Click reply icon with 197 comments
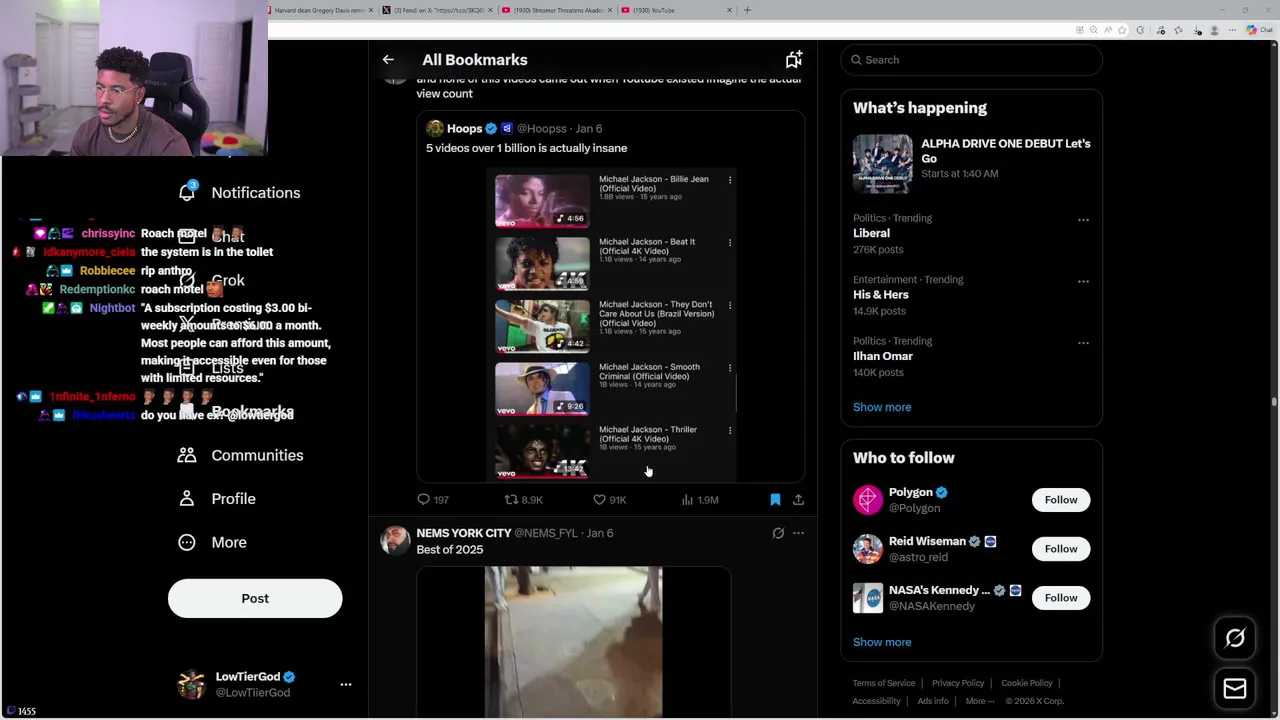The height and width of the screenshot is (720, 1280). [x=423, y=499]
